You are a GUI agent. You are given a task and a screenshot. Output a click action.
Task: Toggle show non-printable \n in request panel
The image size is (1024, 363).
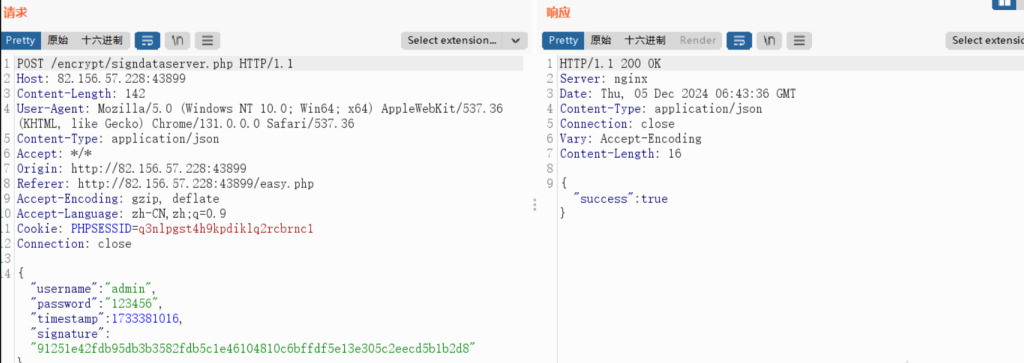tap(177, 40)
